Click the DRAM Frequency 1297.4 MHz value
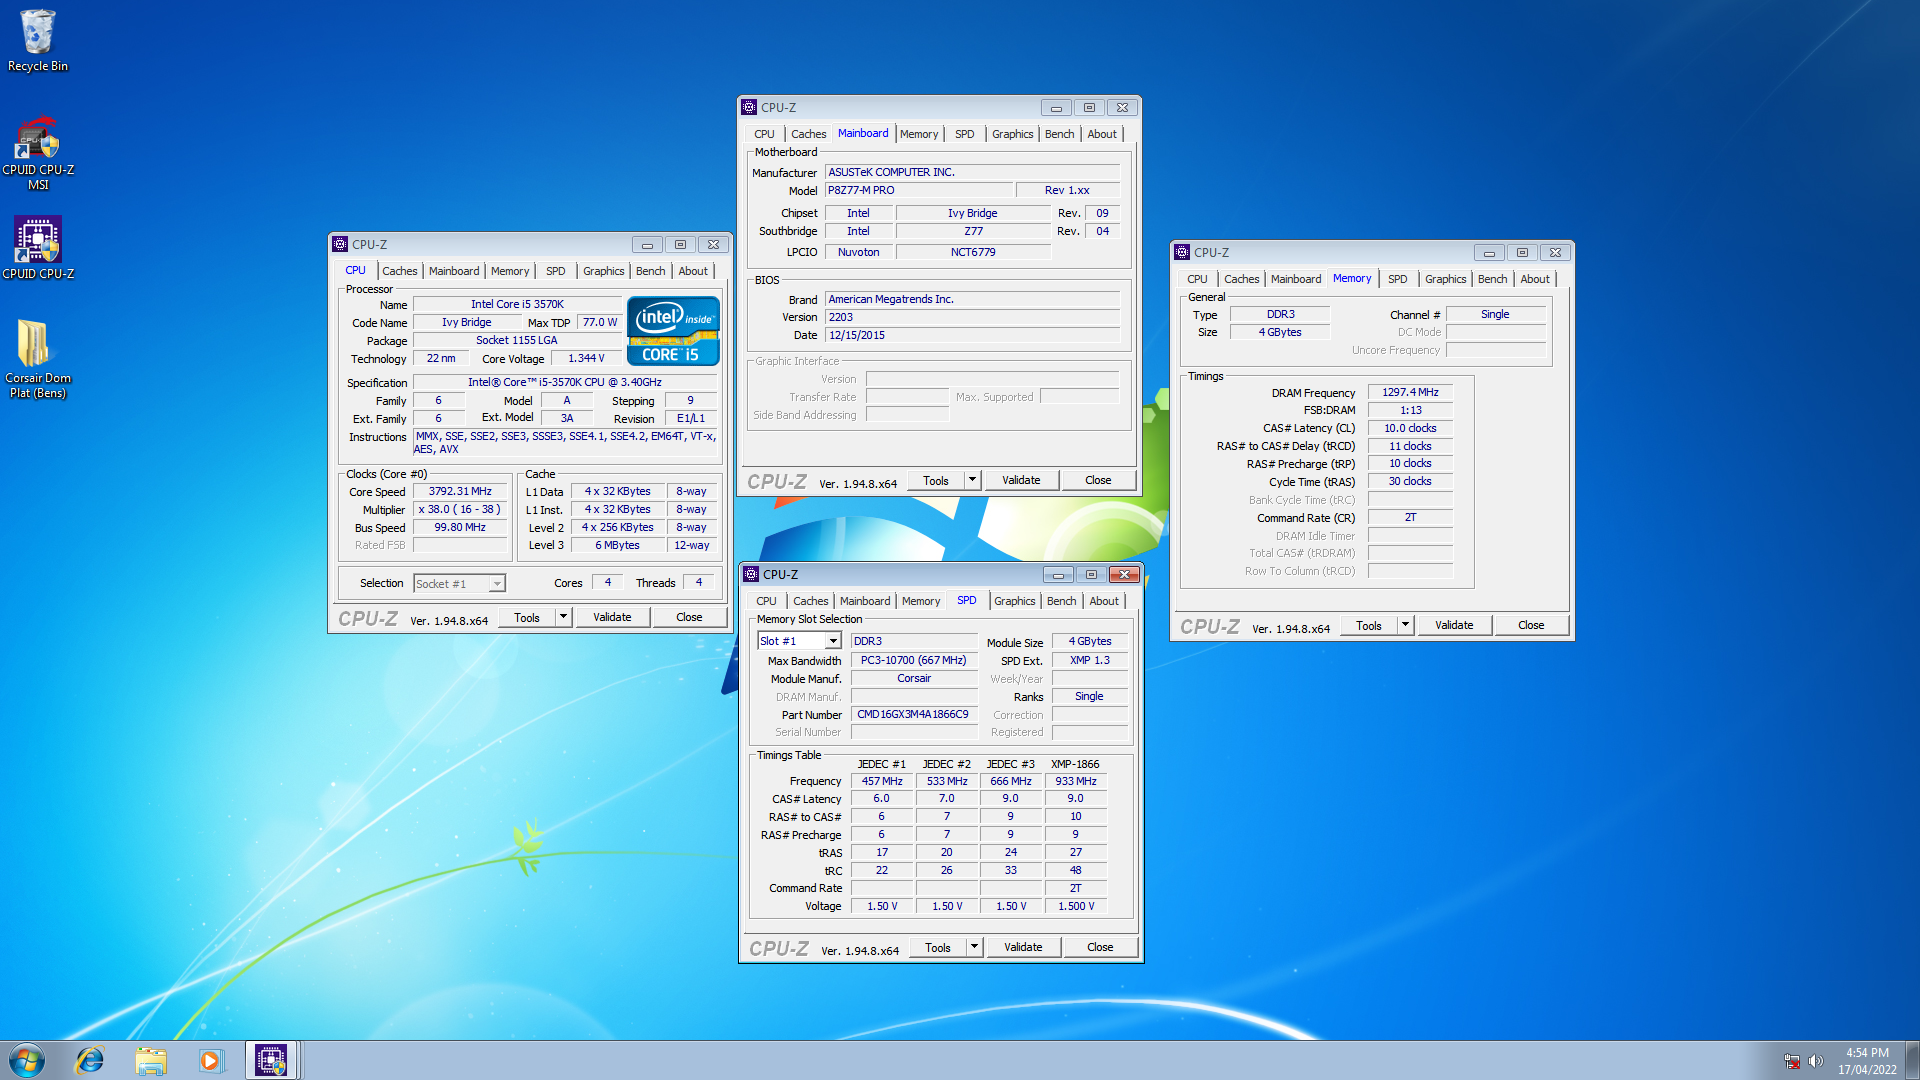 [1410, 393]
